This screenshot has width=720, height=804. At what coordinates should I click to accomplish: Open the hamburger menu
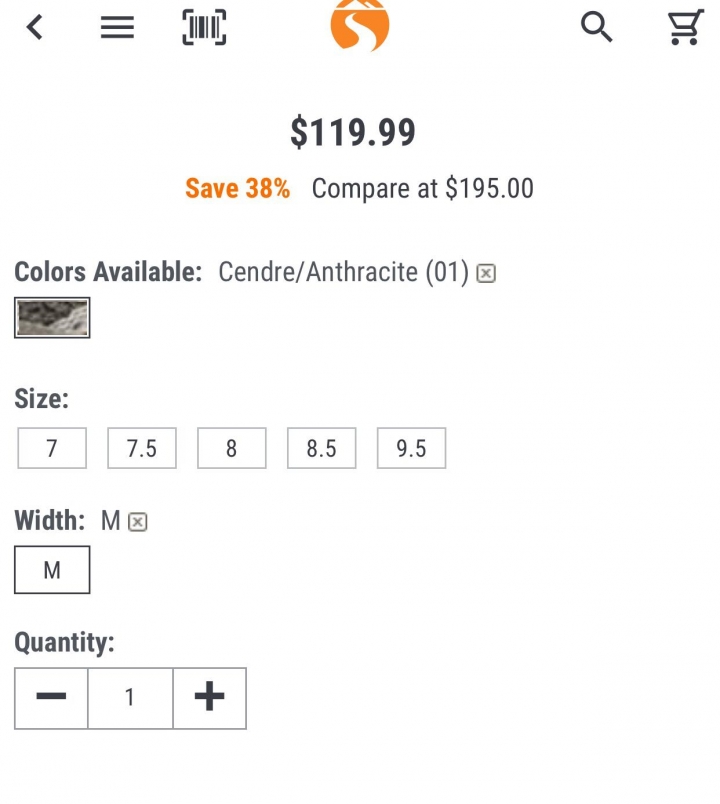117,27
